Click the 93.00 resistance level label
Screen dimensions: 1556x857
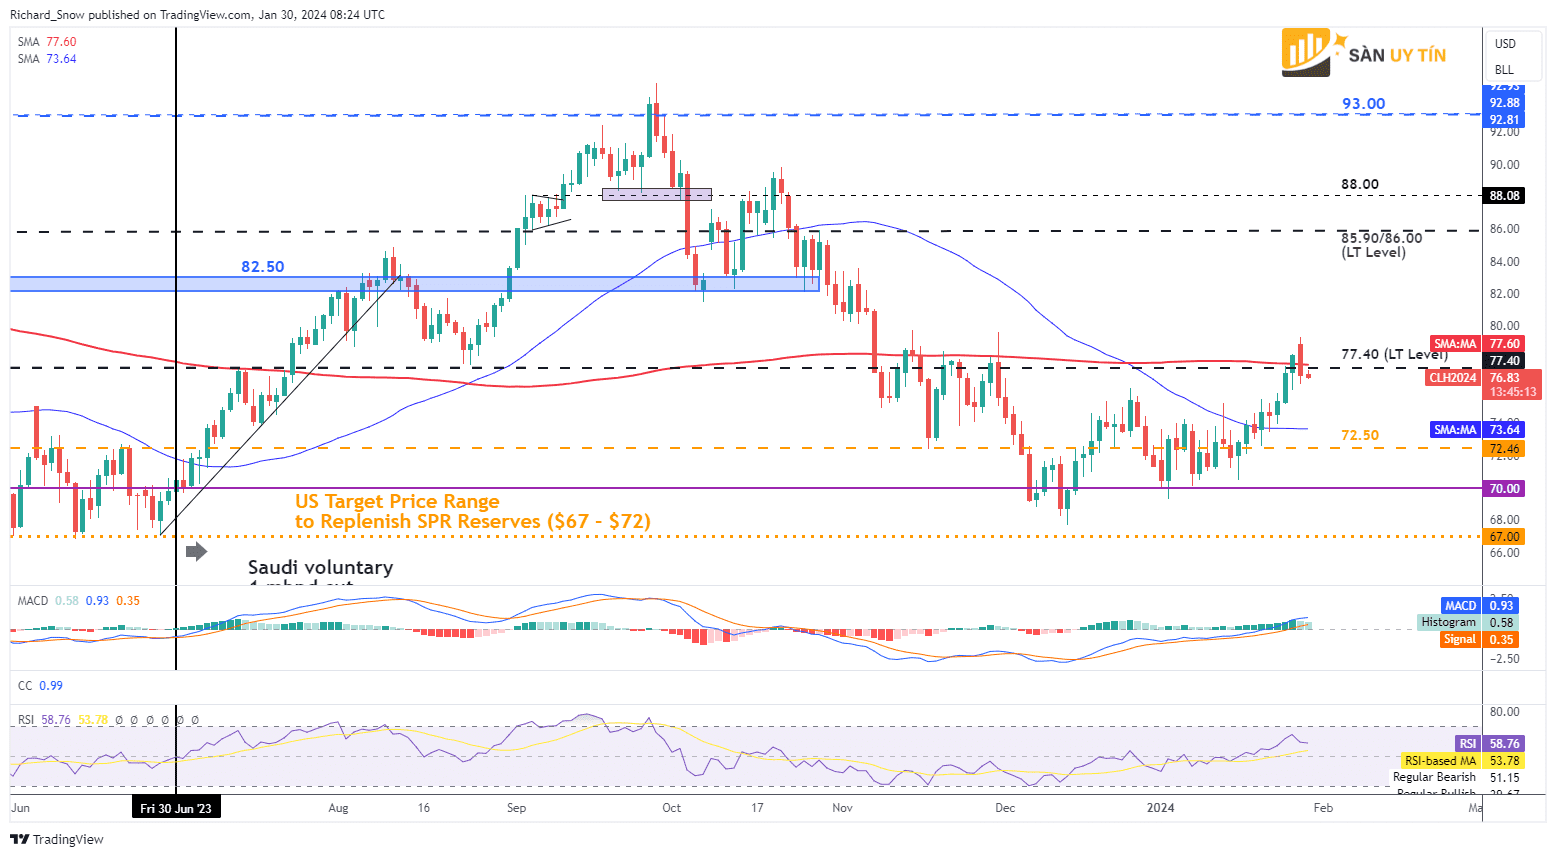[1363, 104]
